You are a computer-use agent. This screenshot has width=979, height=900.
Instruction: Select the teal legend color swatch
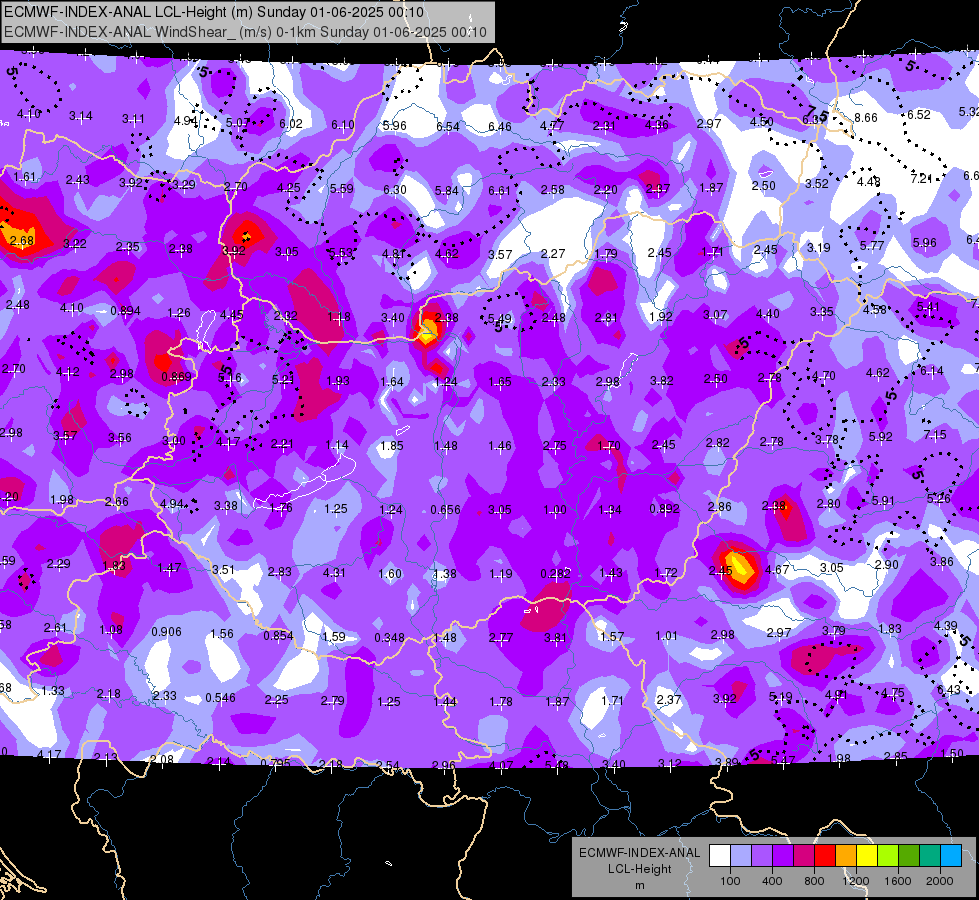pyautogui.click(x=930, y=855)
